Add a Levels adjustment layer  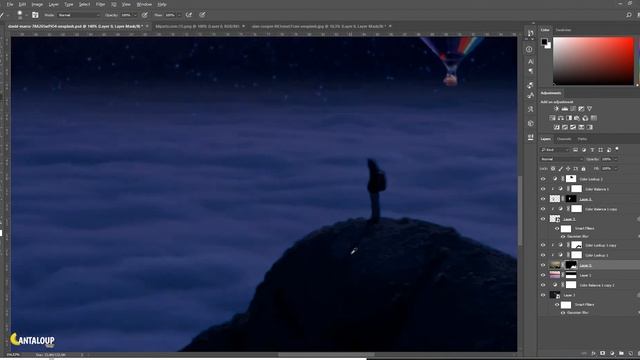(564, 109)
